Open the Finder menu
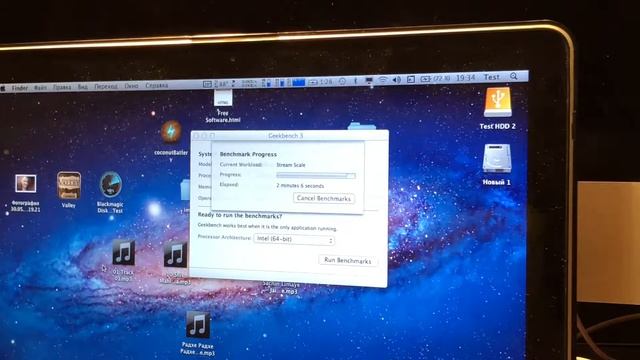Image resolution: width=640 pixels, height=360 pixels. tap(20, 88)
